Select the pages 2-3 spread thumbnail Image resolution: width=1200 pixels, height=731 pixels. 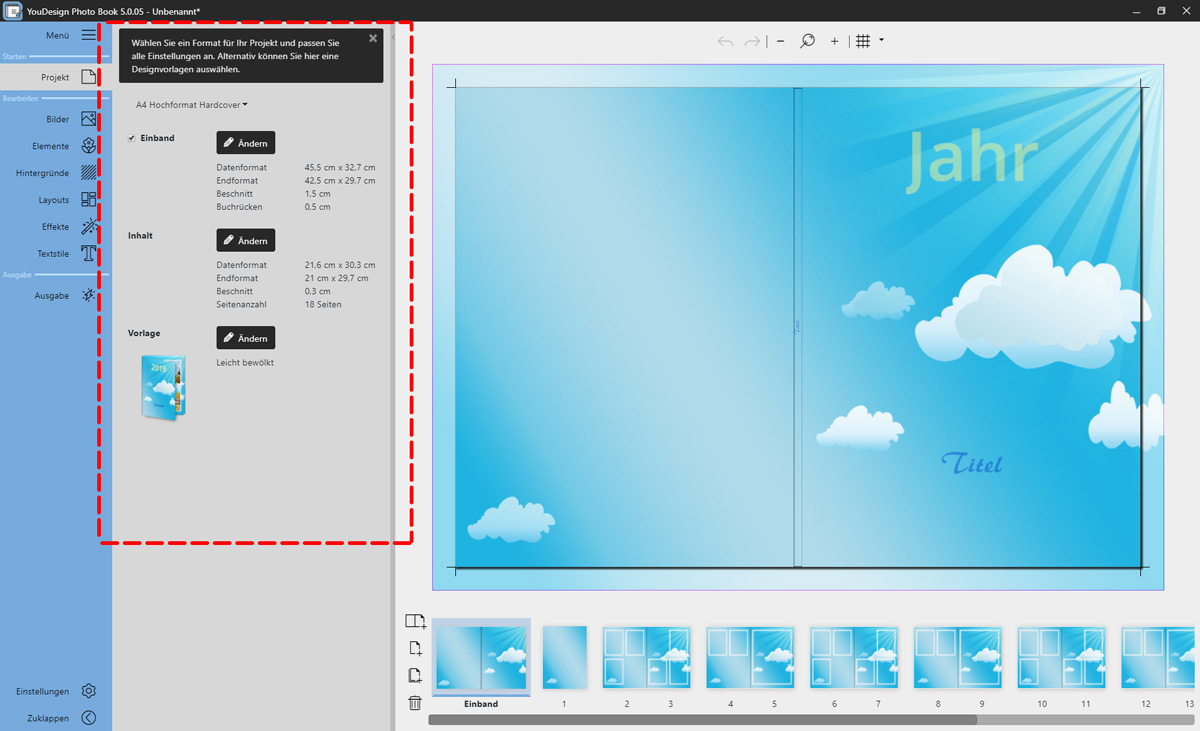point(646,658)
